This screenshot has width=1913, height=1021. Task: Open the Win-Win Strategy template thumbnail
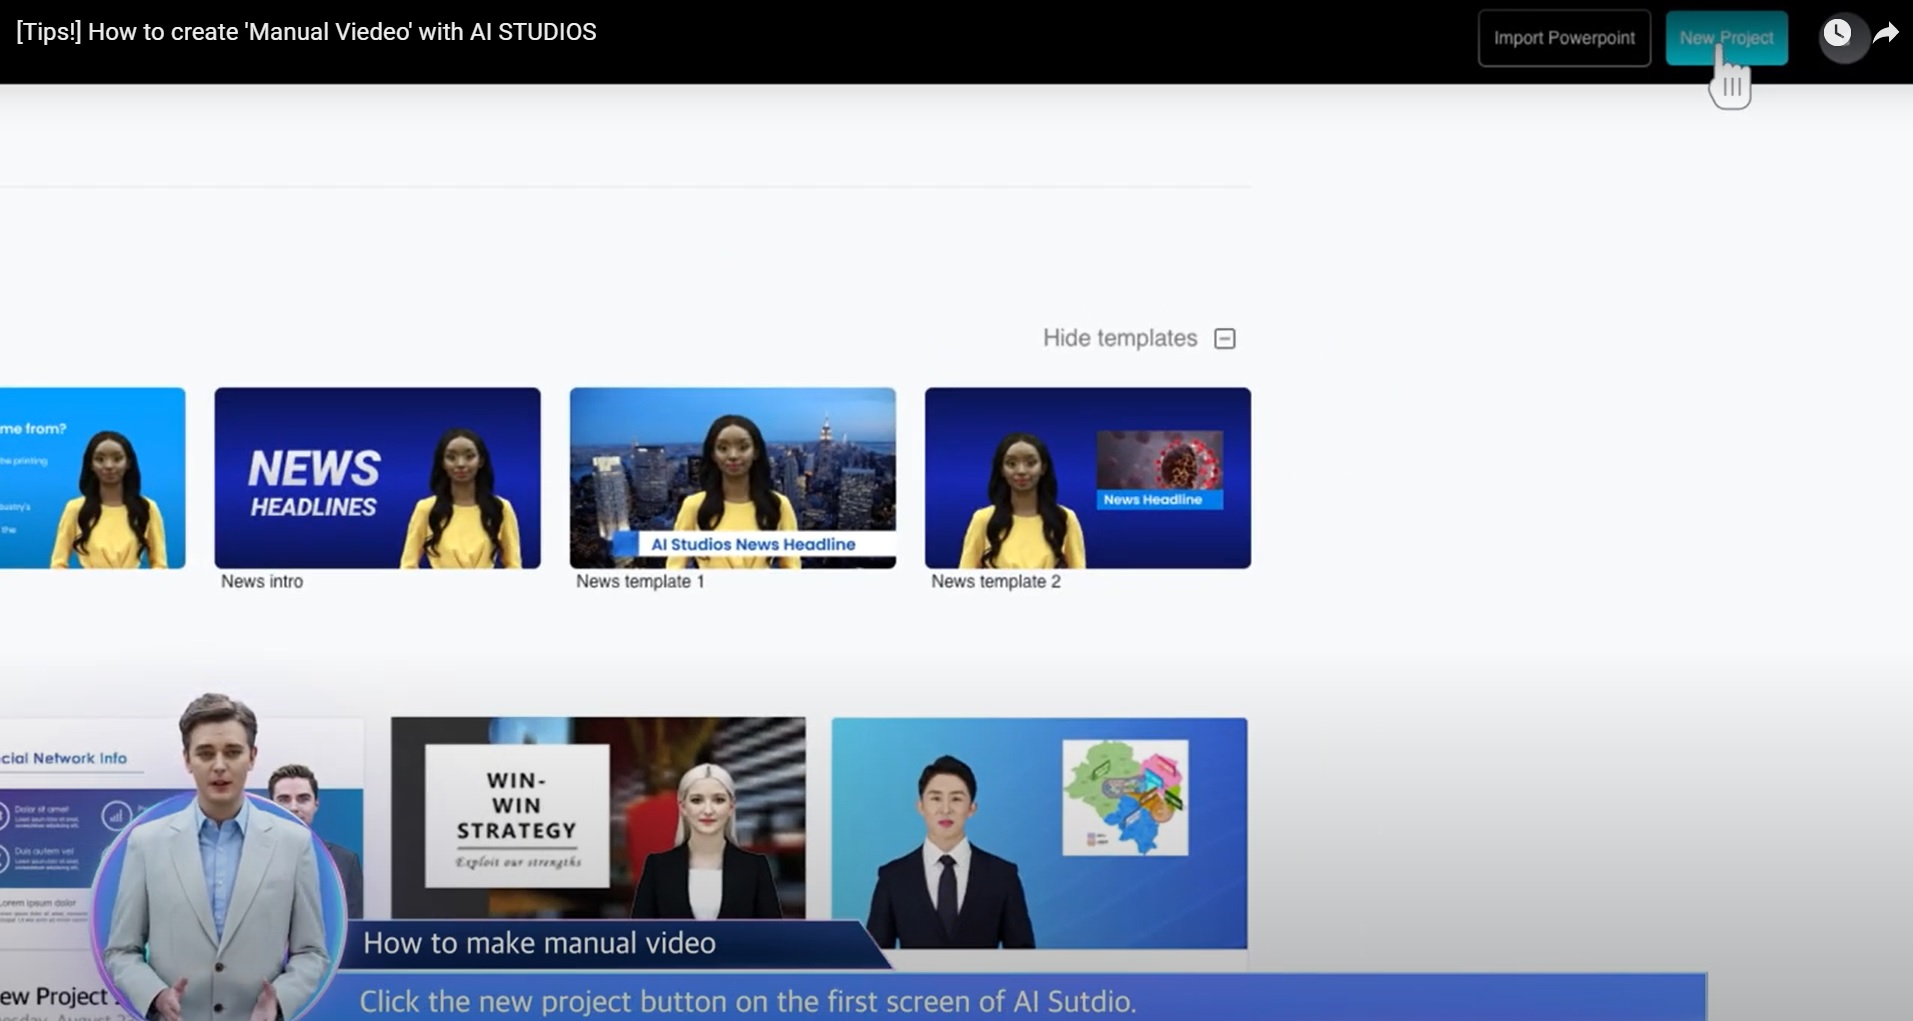(x=598, y=818)
